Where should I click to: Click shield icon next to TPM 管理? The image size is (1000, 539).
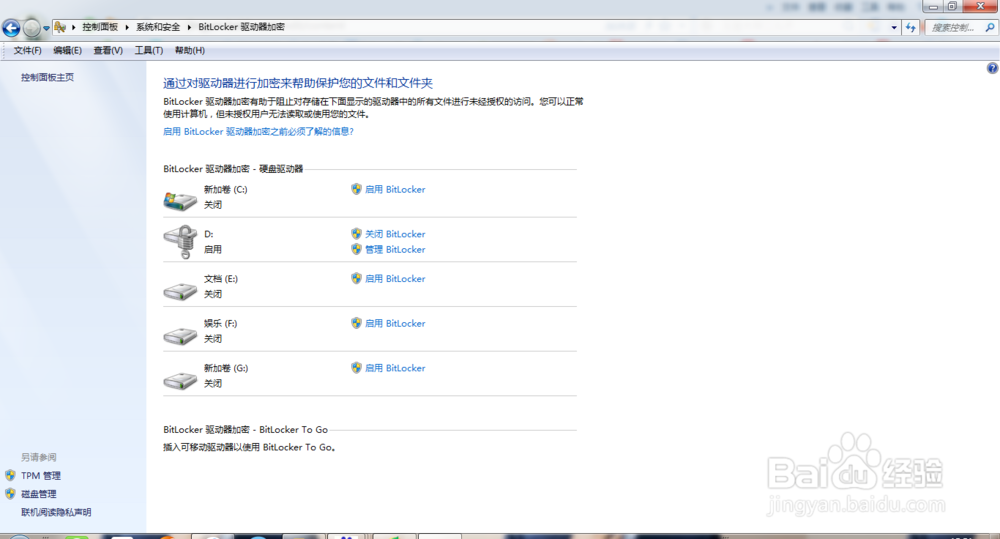10,475
